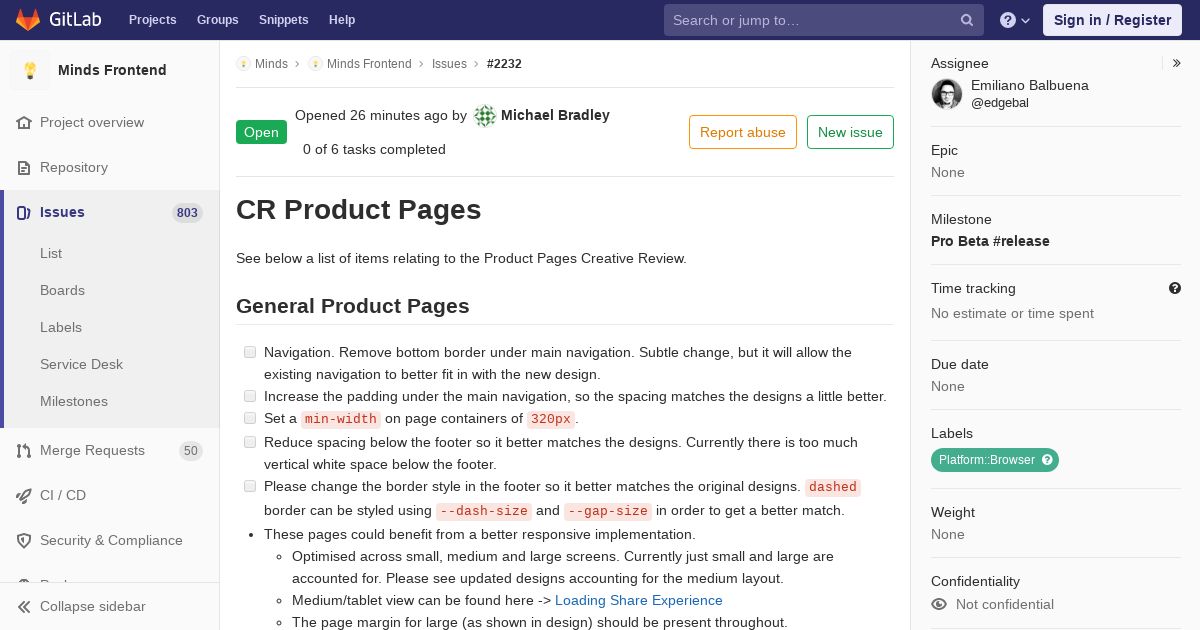Open the Labels sidebar item
Viewport: 1200px width, 630px height.
[x=61, y=327]
